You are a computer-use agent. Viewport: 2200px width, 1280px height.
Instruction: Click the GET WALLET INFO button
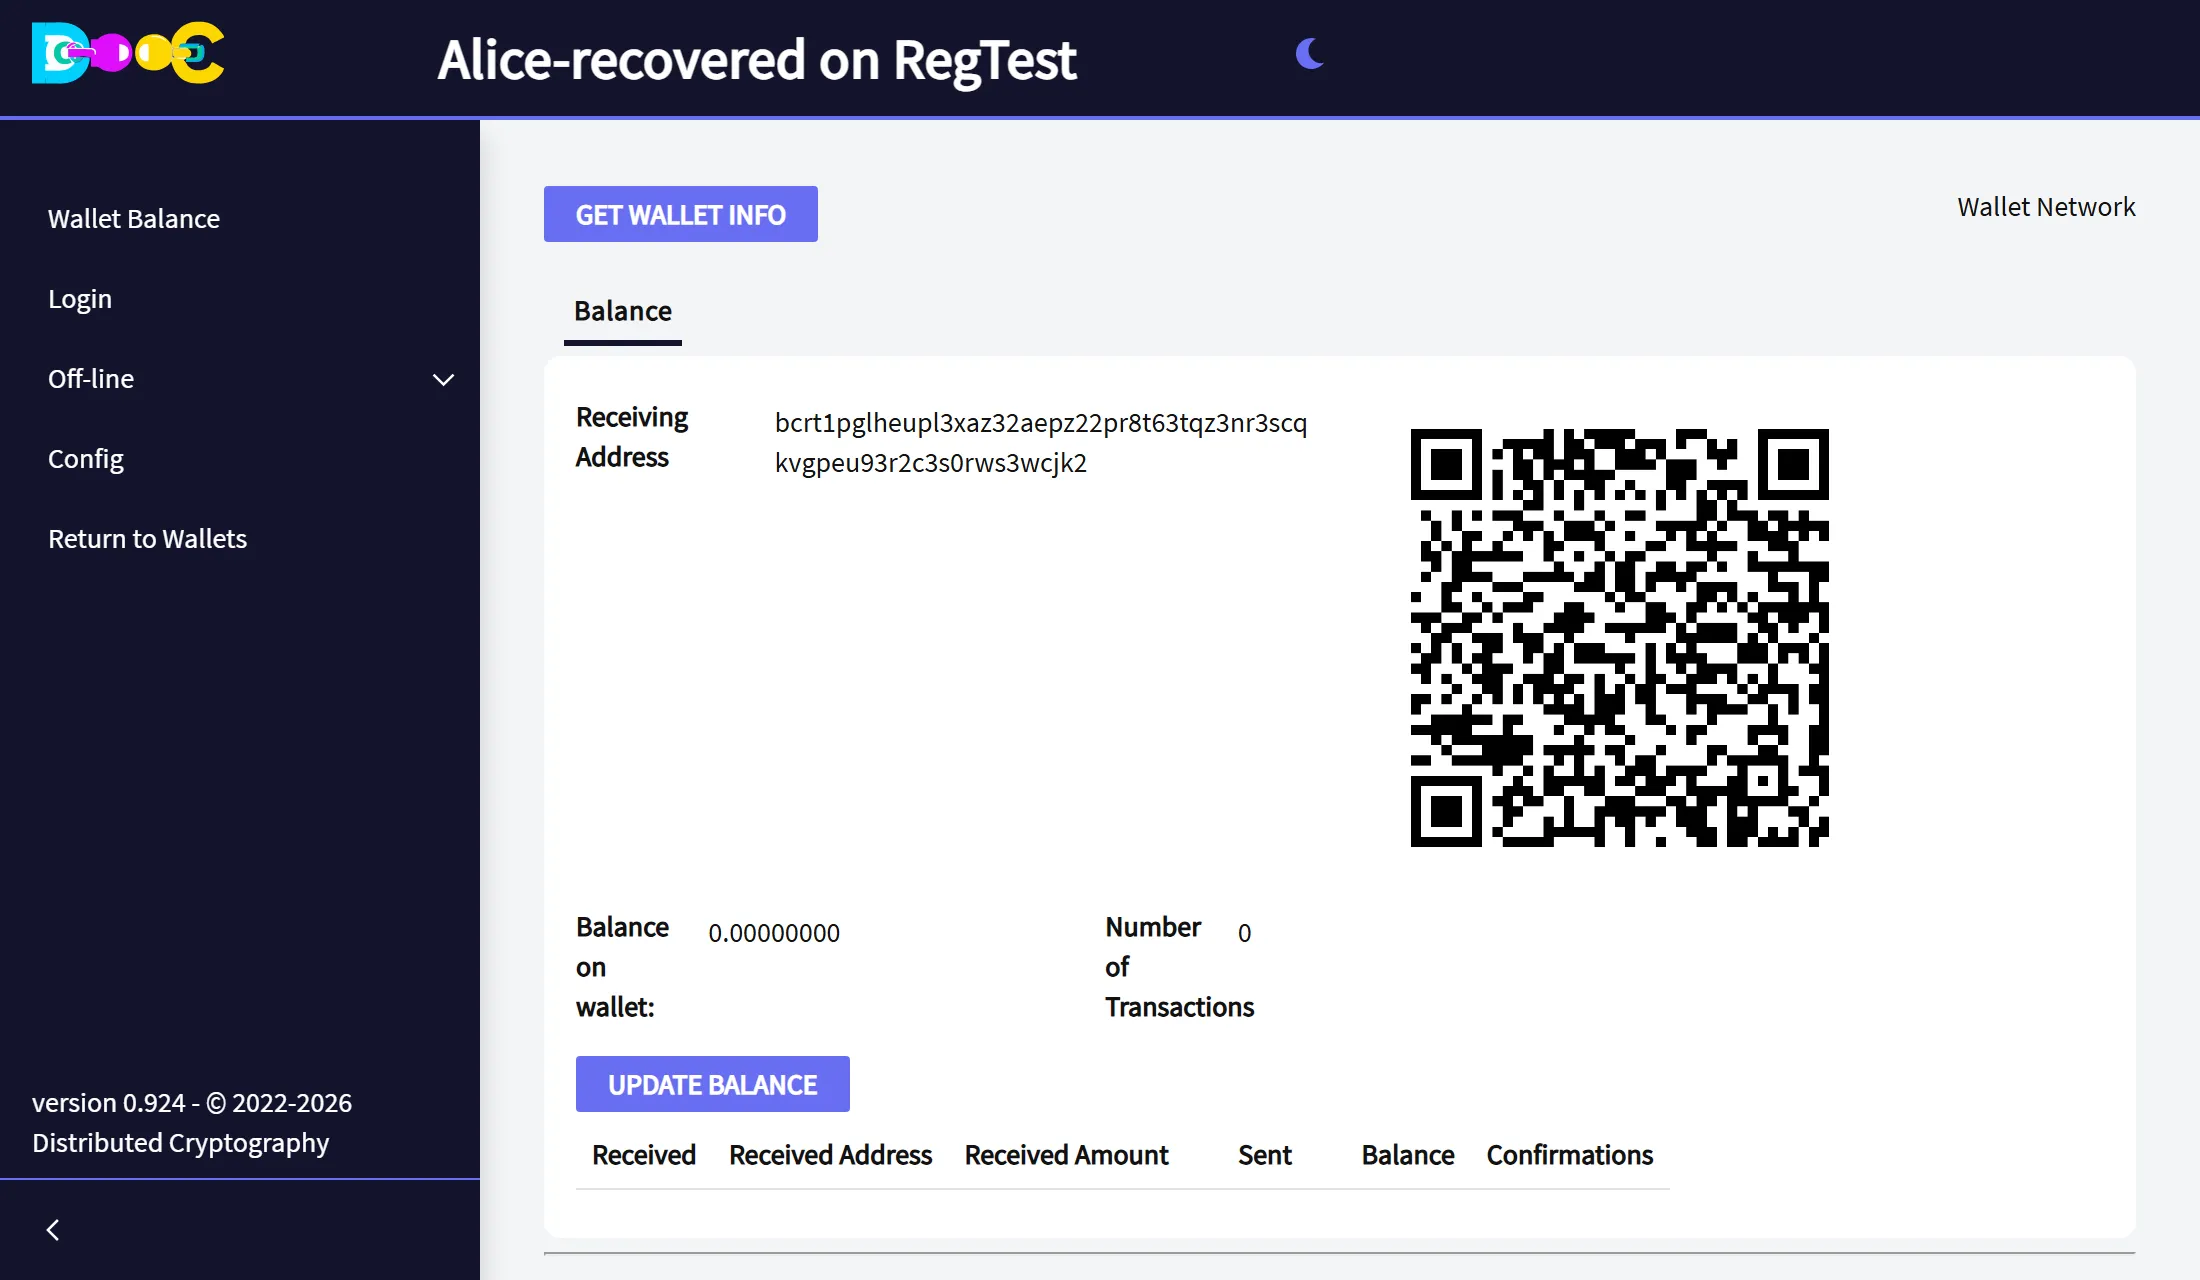(681, 214)
